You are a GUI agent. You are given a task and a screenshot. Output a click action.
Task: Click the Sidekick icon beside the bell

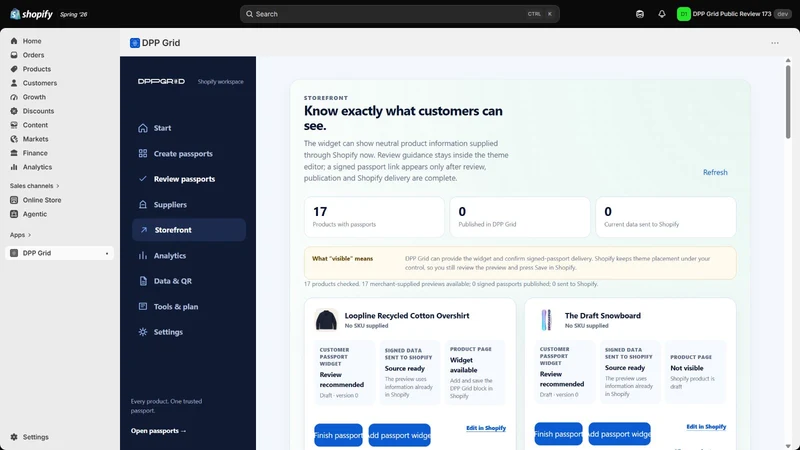pos(640,14)
